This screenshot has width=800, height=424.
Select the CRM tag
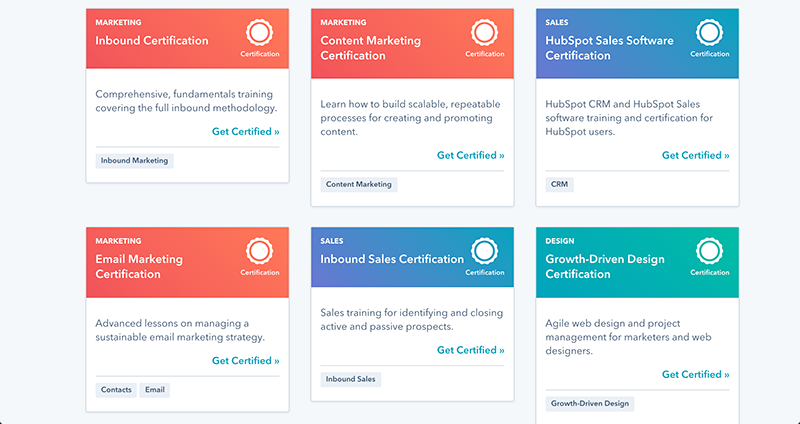tap(560, 184)
